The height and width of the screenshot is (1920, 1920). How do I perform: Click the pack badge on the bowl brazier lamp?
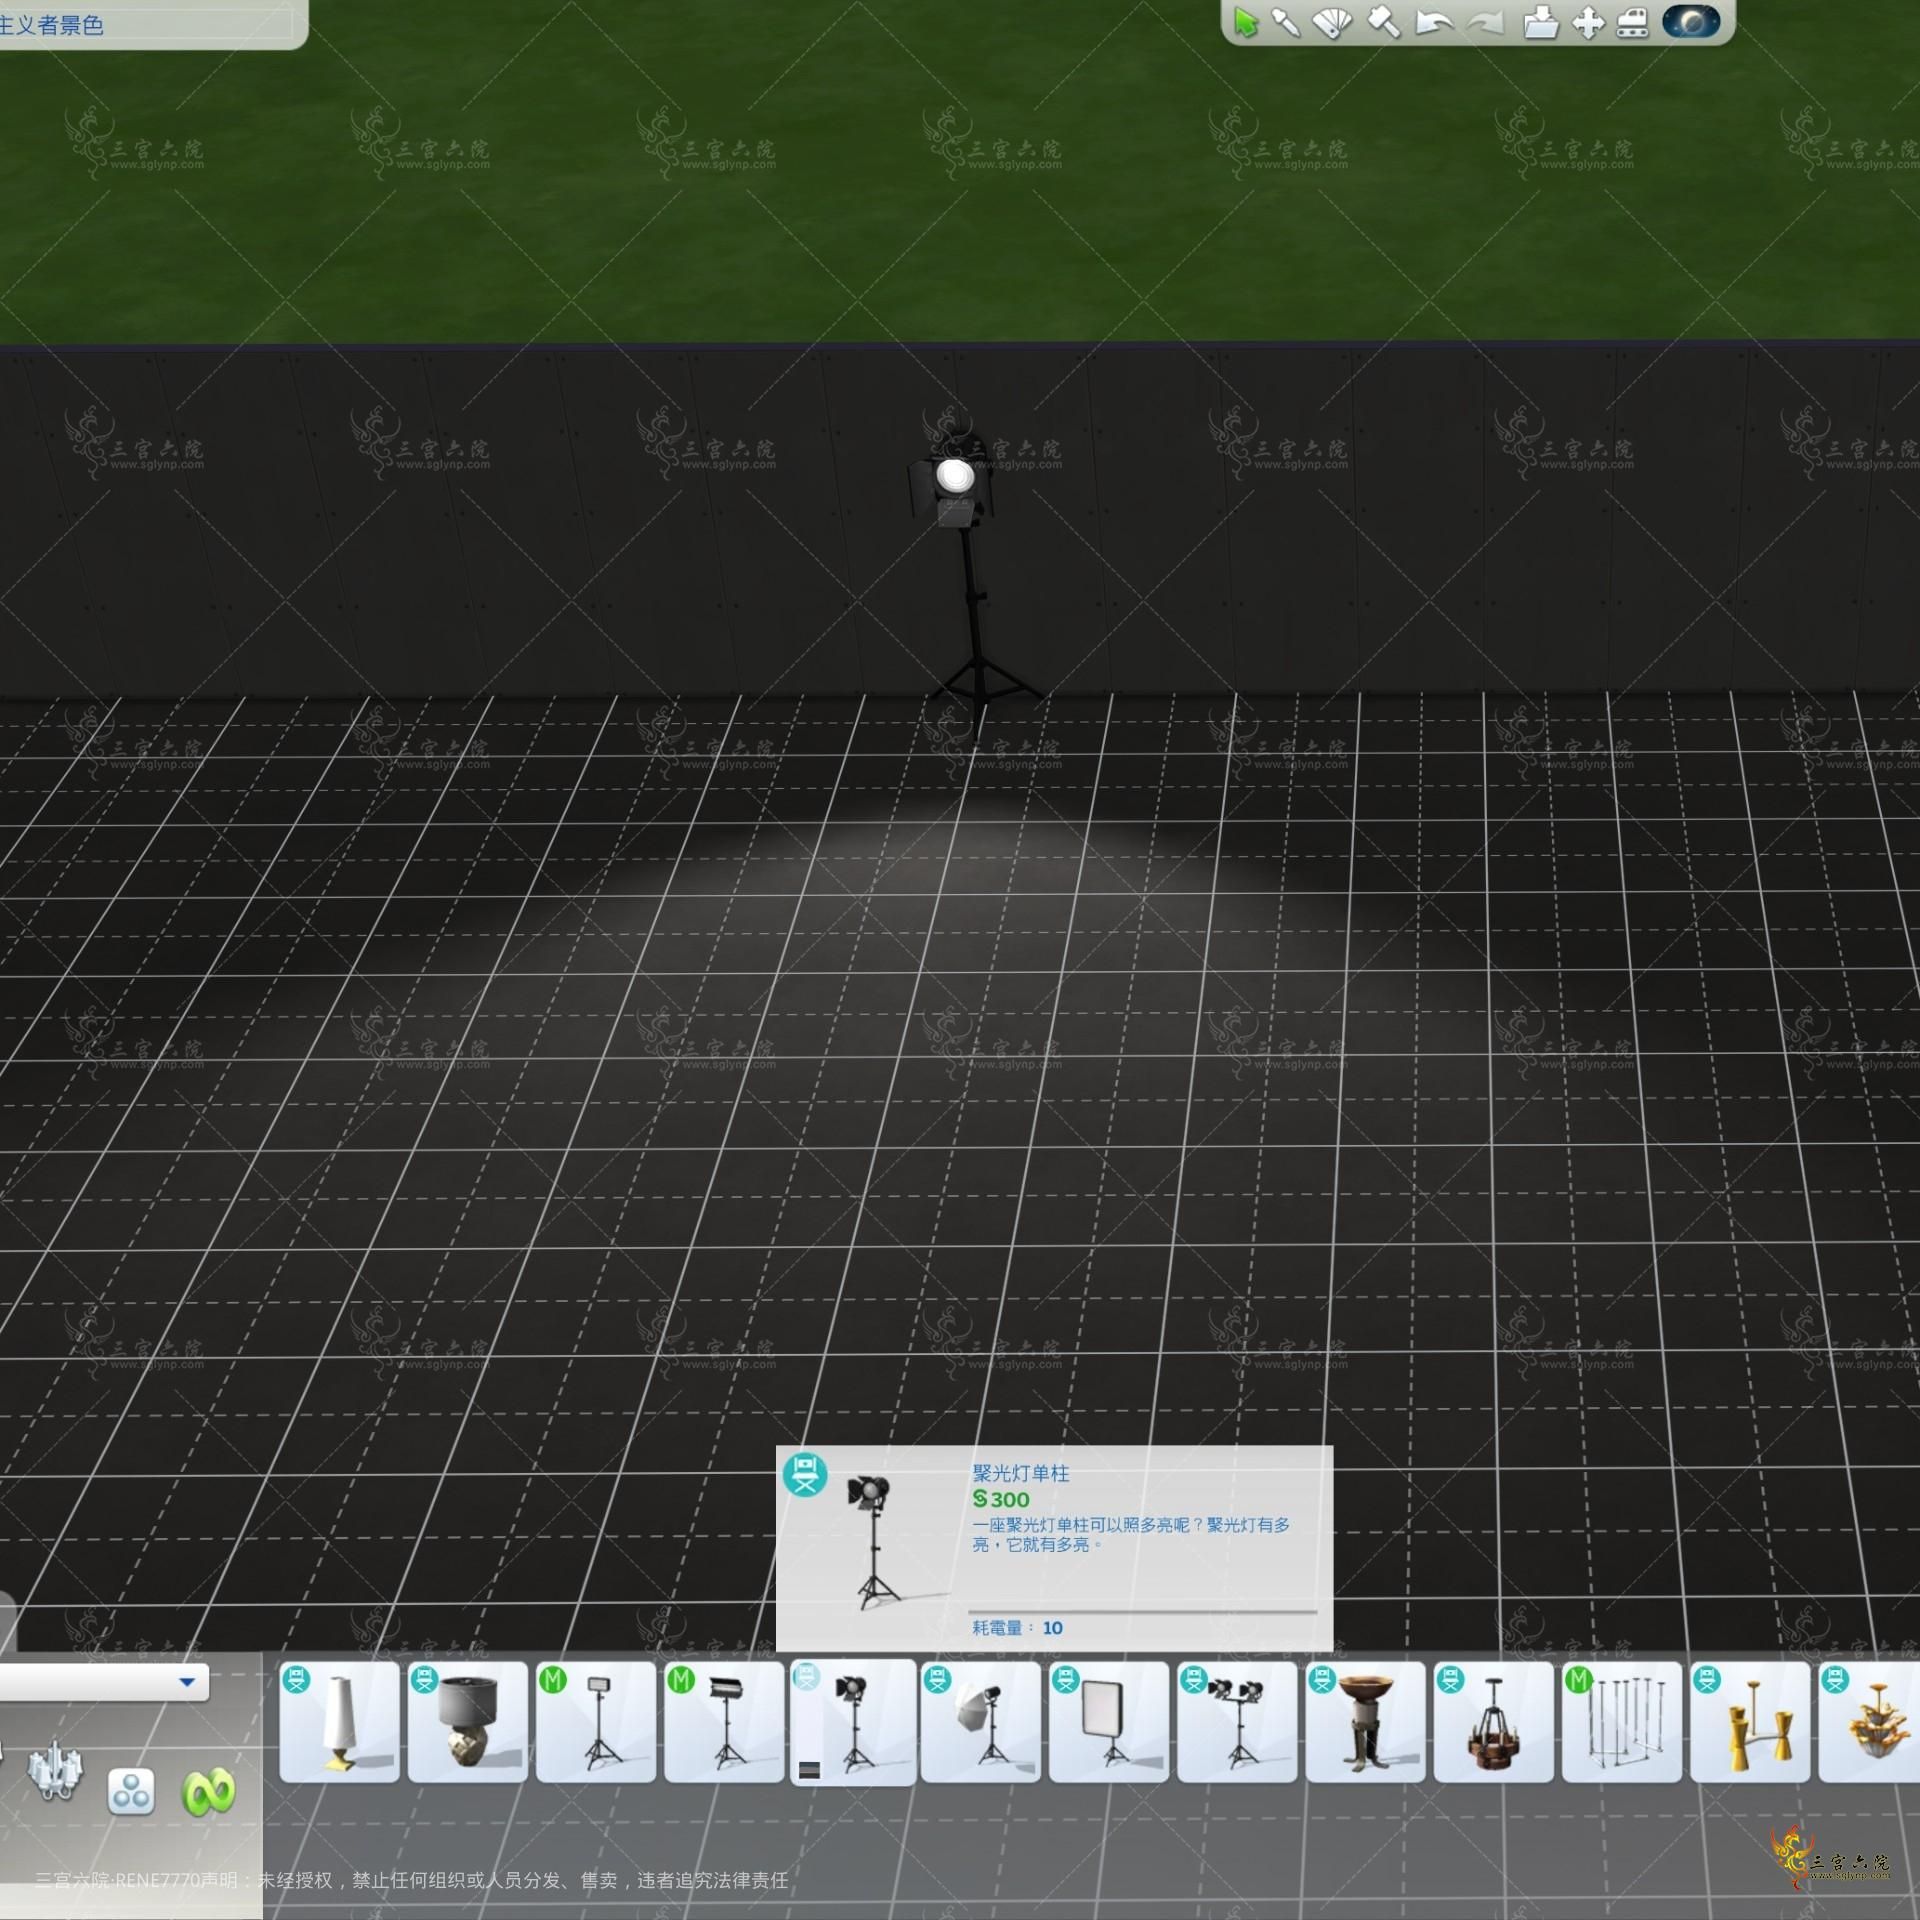click(1322, 1680)
